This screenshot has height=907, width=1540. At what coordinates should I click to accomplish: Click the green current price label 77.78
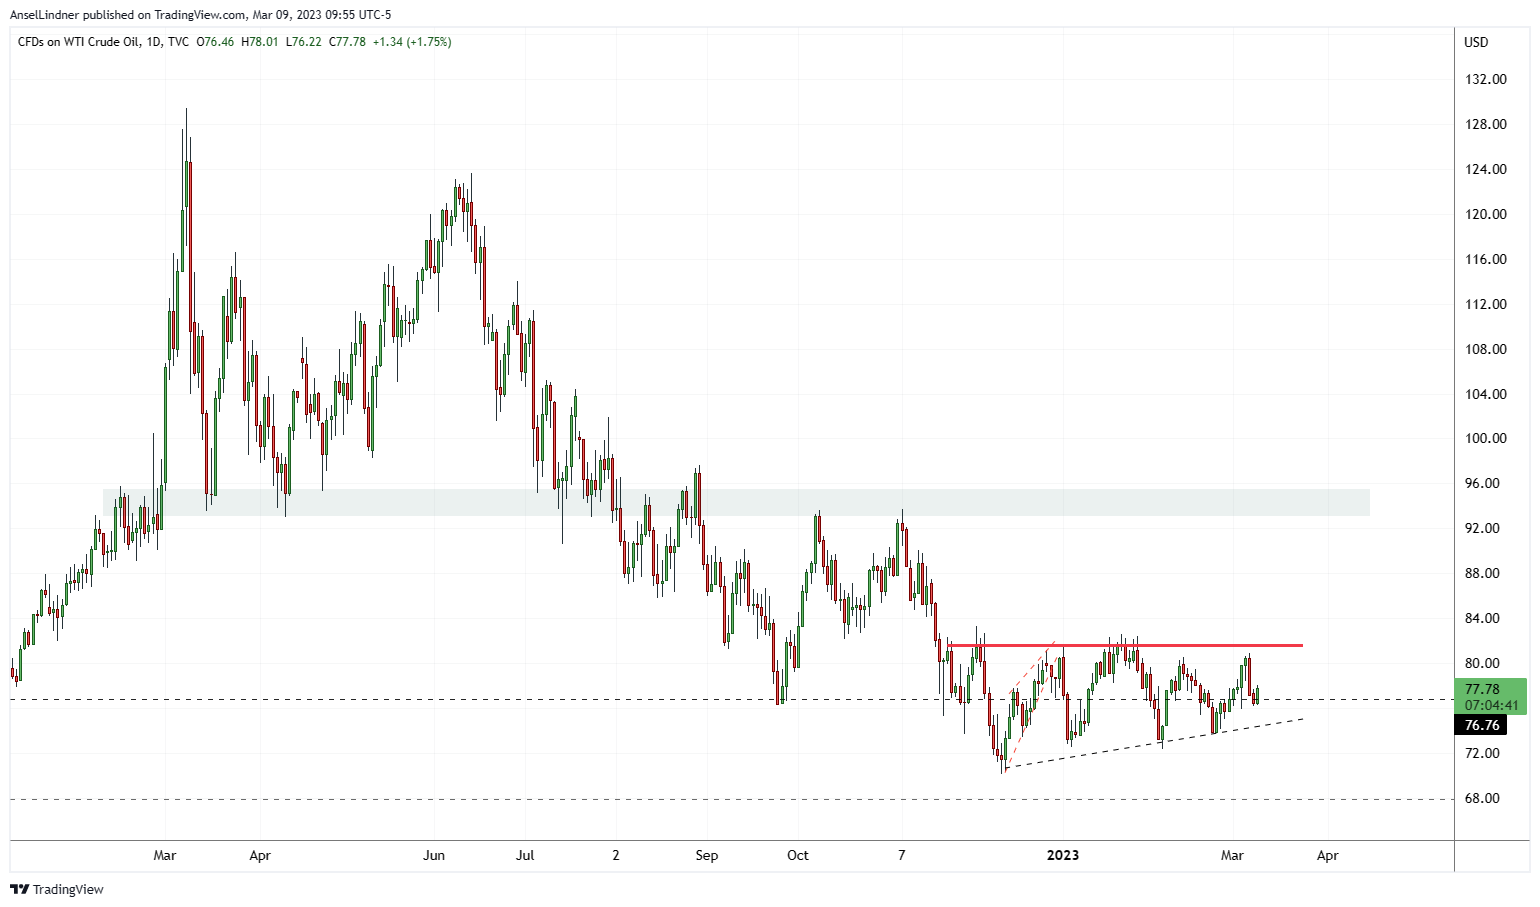1489,697
